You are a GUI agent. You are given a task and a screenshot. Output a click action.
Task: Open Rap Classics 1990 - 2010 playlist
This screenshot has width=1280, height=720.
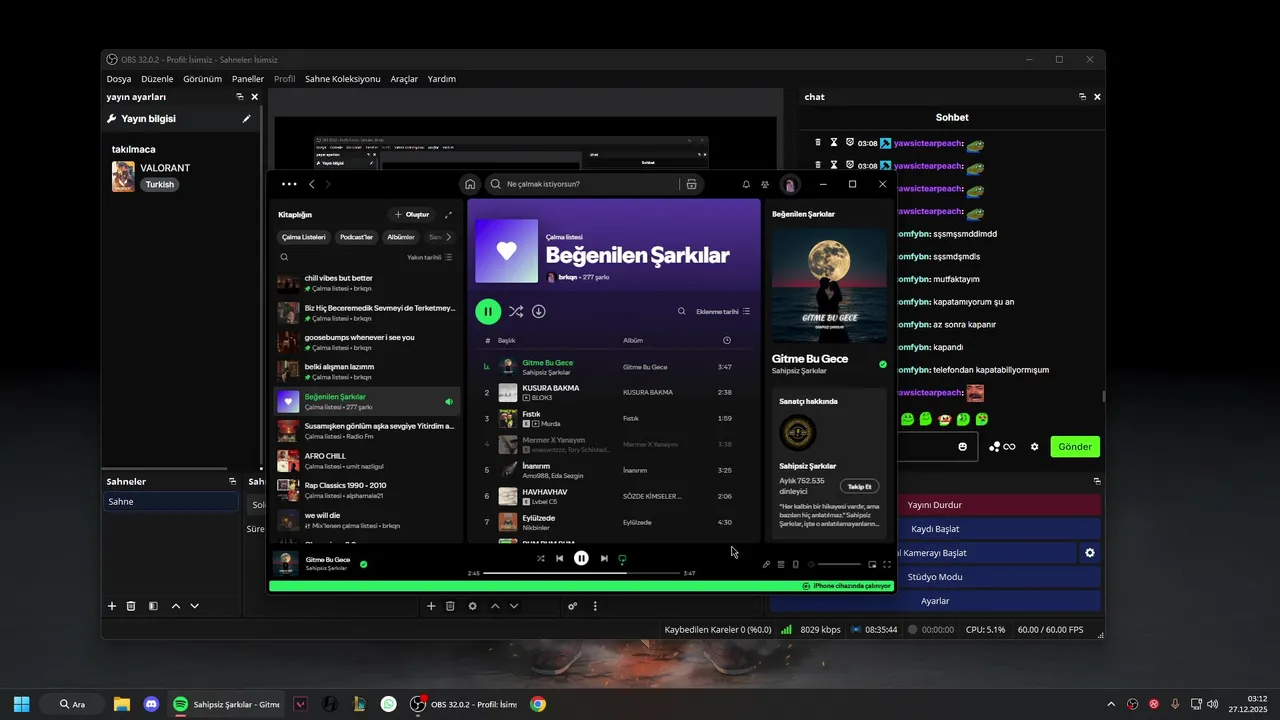click(x=368, y=490)
